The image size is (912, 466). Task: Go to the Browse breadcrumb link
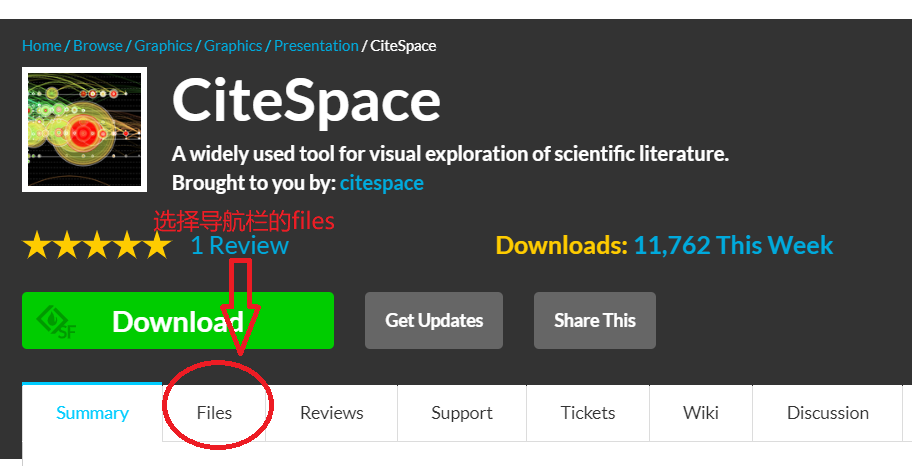click(x=98, y=46)
